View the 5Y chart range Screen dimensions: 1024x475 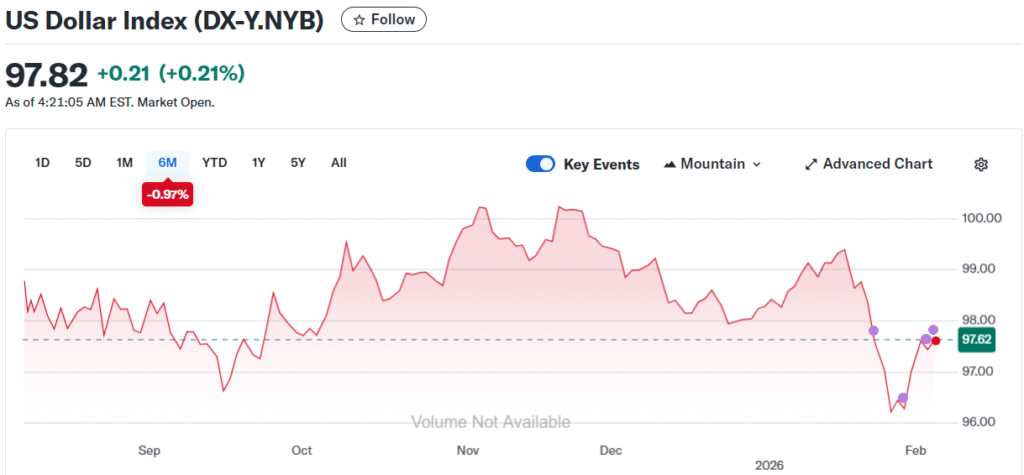click(298, 163)
